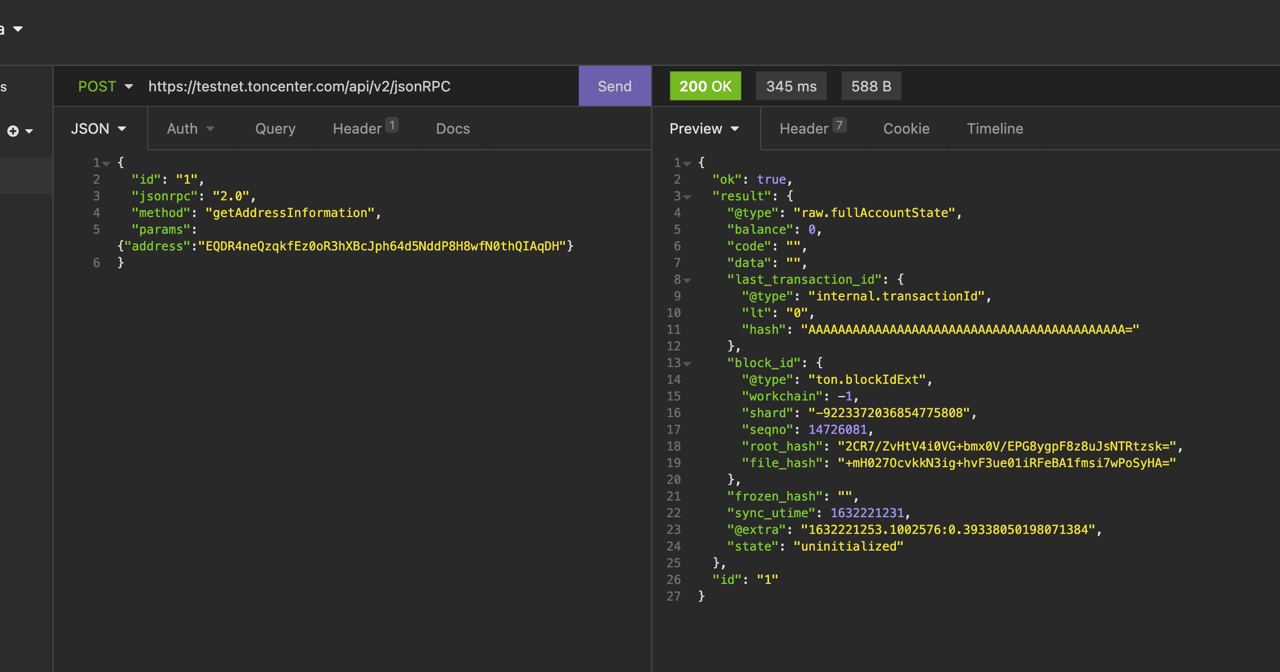Open the POST method dropdown

105,86
